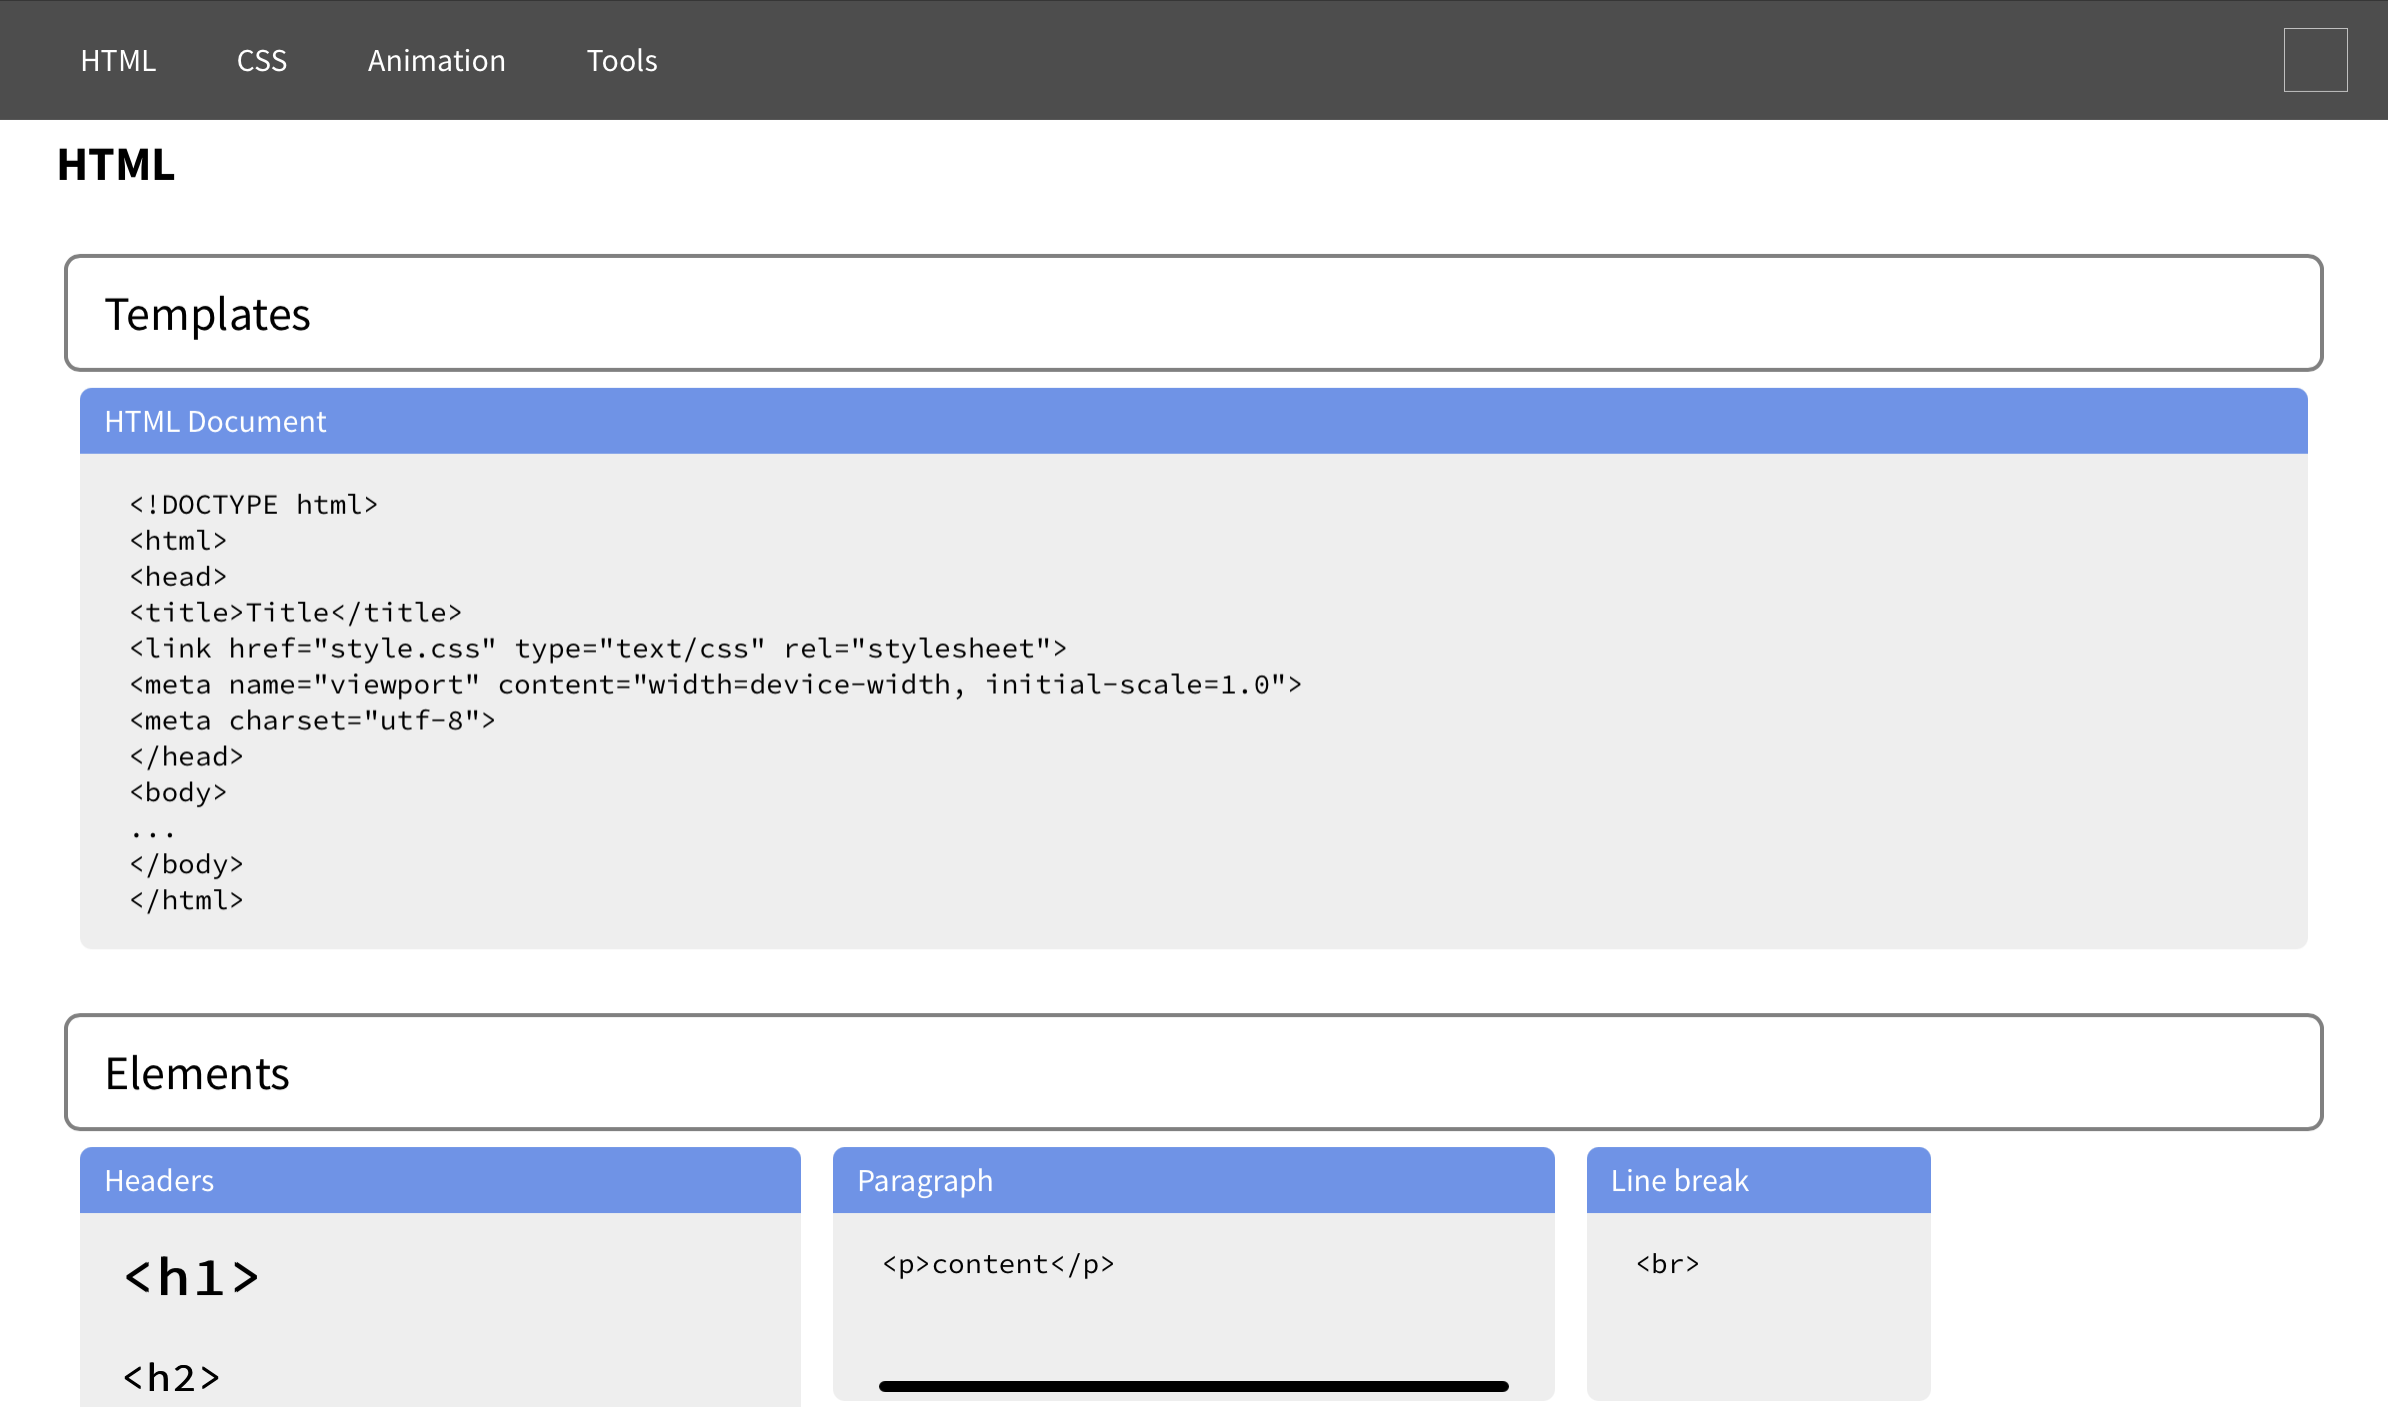Screen dimensions: 2388x1407
Task: Click the <p>content</p> snippet
Action: 998,1265
